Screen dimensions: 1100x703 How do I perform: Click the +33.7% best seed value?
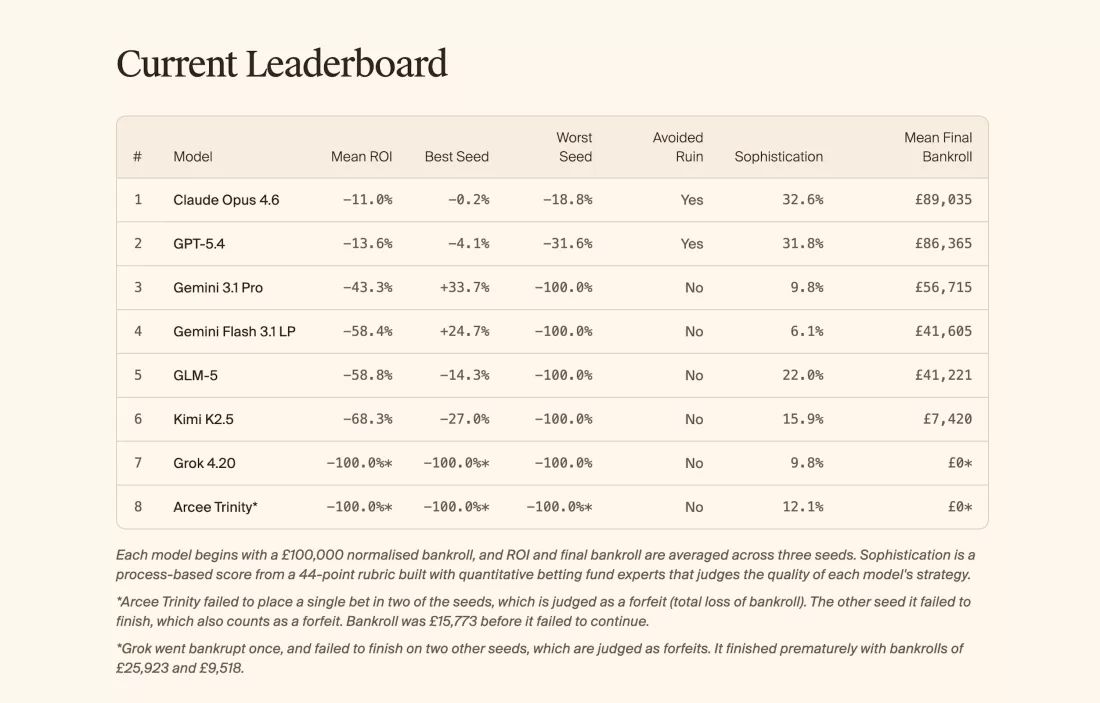click(464, 288)
